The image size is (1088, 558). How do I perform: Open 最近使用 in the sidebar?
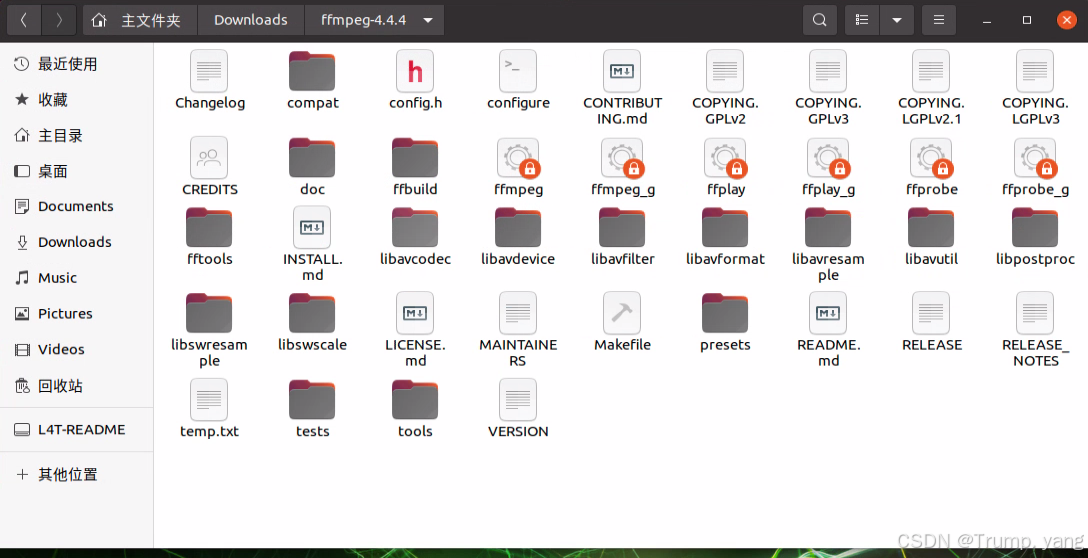(x=76, y=64)
